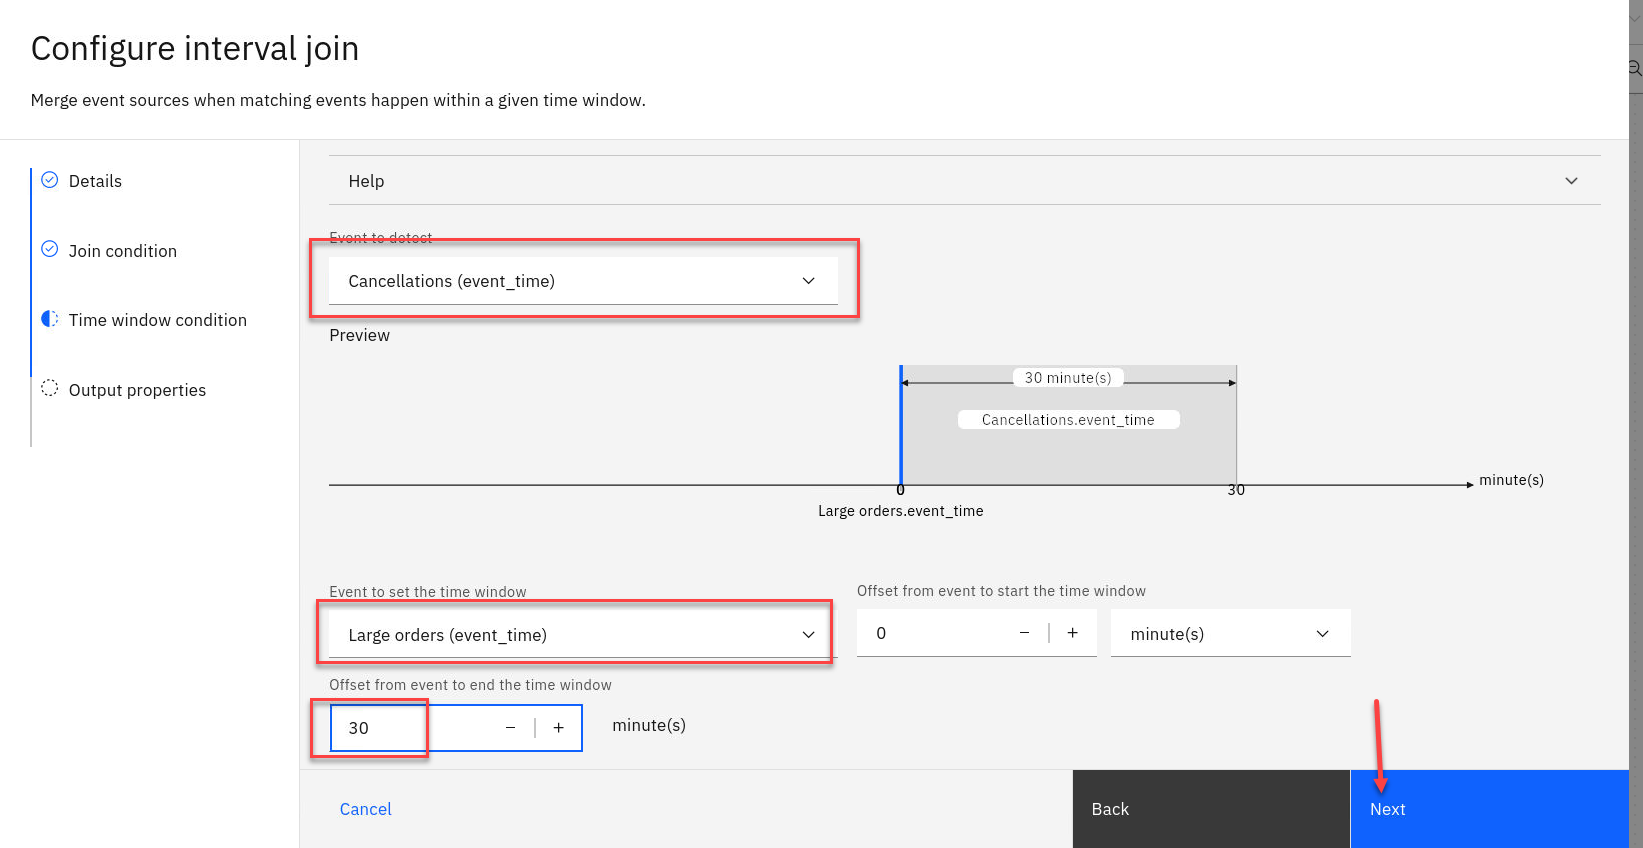Decrease the end offset with minus button

tap(510, 728)
